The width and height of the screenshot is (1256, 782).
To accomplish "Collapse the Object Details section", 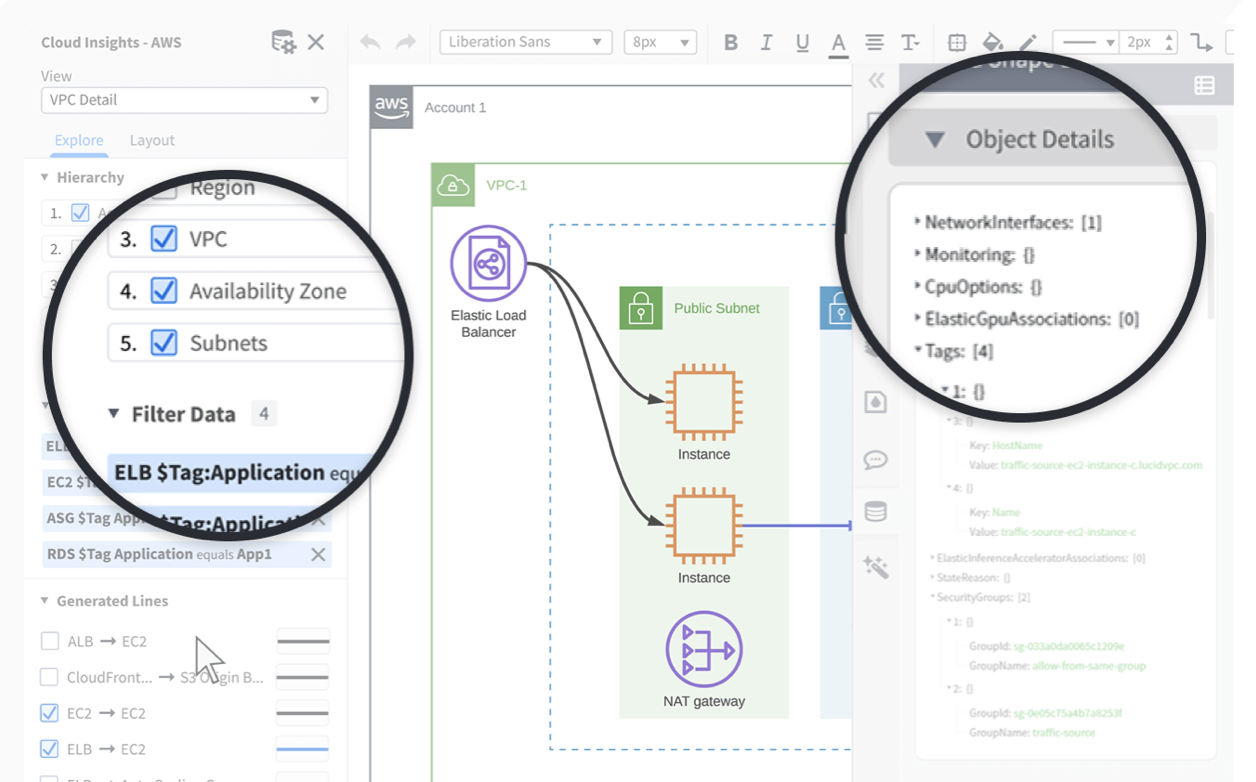I will 935,140.
